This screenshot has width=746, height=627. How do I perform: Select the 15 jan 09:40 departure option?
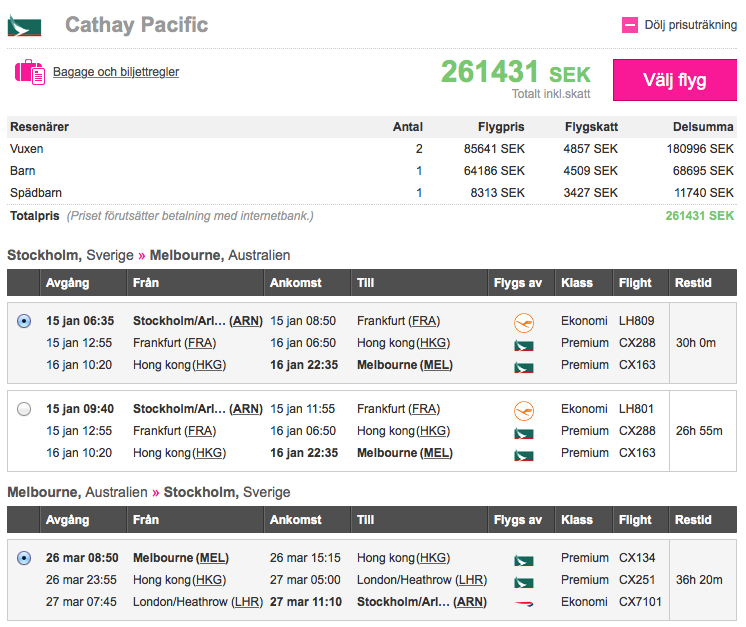[24, 408]
